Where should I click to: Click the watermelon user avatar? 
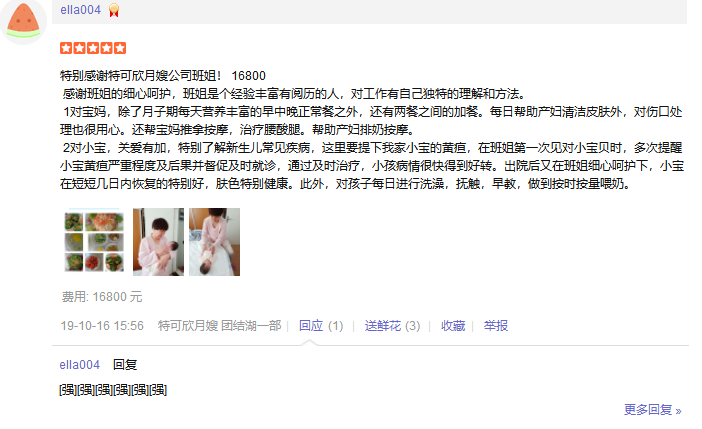tap(23, 20)
